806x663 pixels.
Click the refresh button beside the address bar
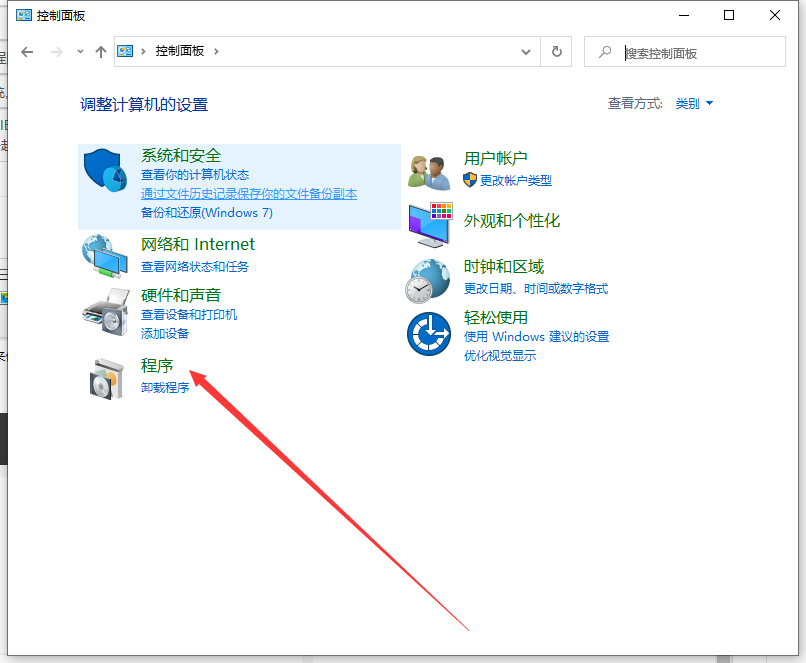556,51
